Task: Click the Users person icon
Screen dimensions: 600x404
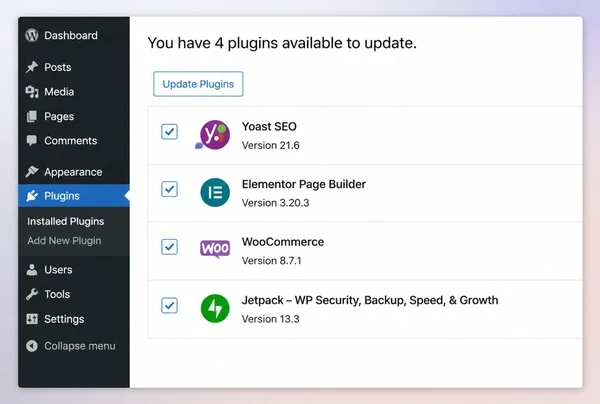Action: 32,270
